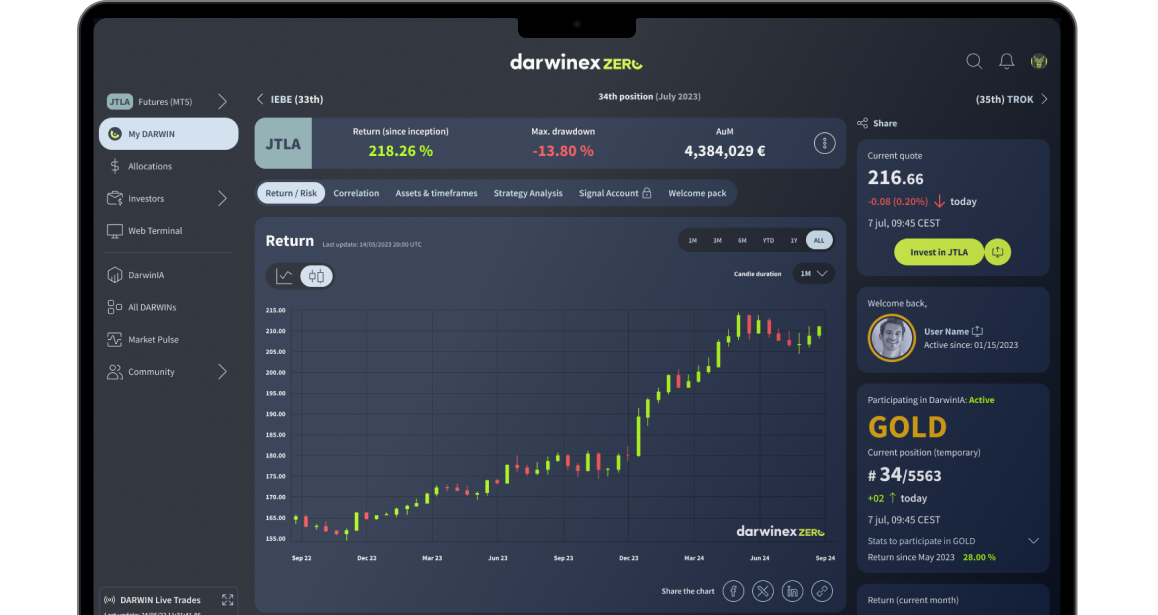
Task: Click the JTLA ticker badge
Action: [284, 144]
